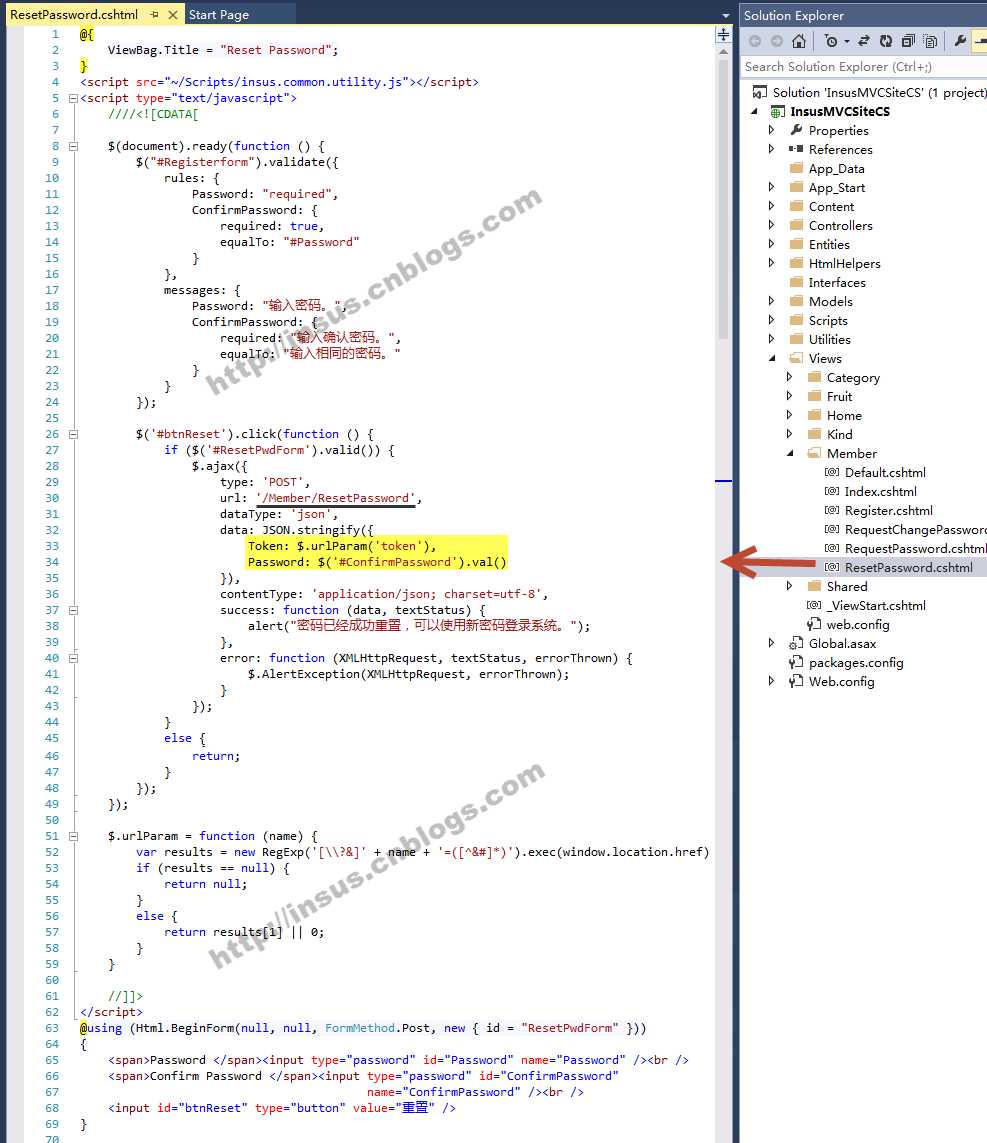987x1143 pixels.
Task: Collapse the script block outlining at line 5
Action: coord(73,98)
